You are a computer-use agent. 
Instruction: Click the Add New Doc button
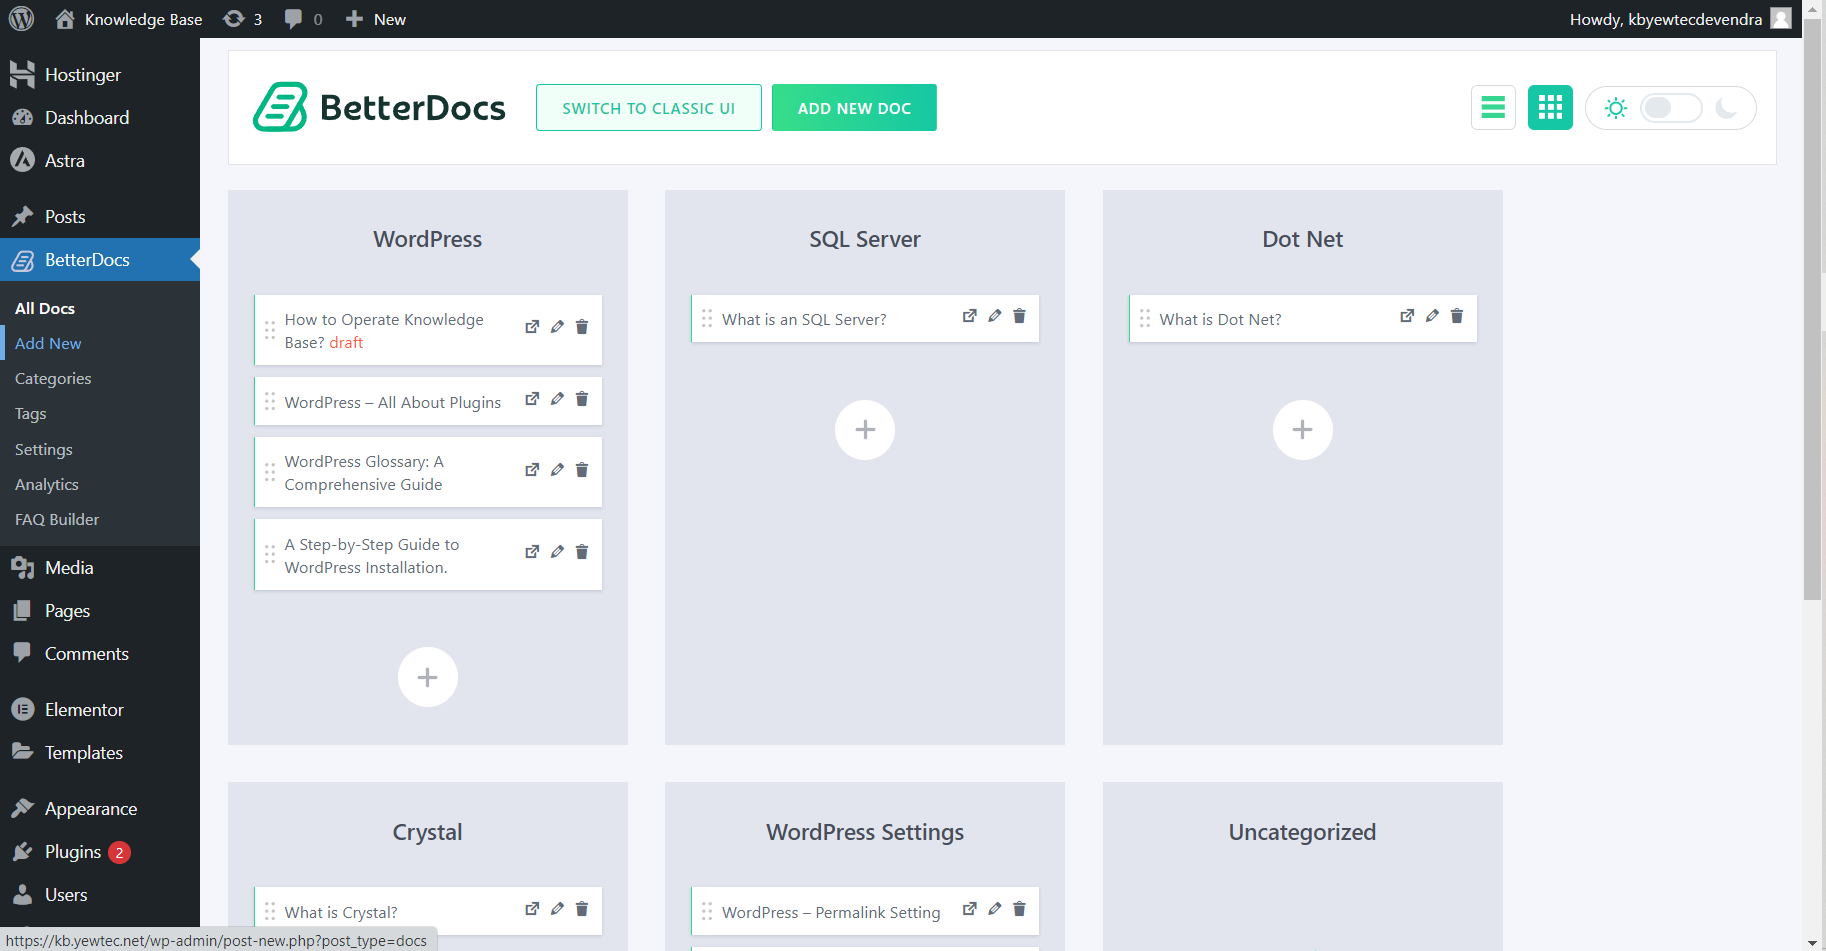[854, 108]
